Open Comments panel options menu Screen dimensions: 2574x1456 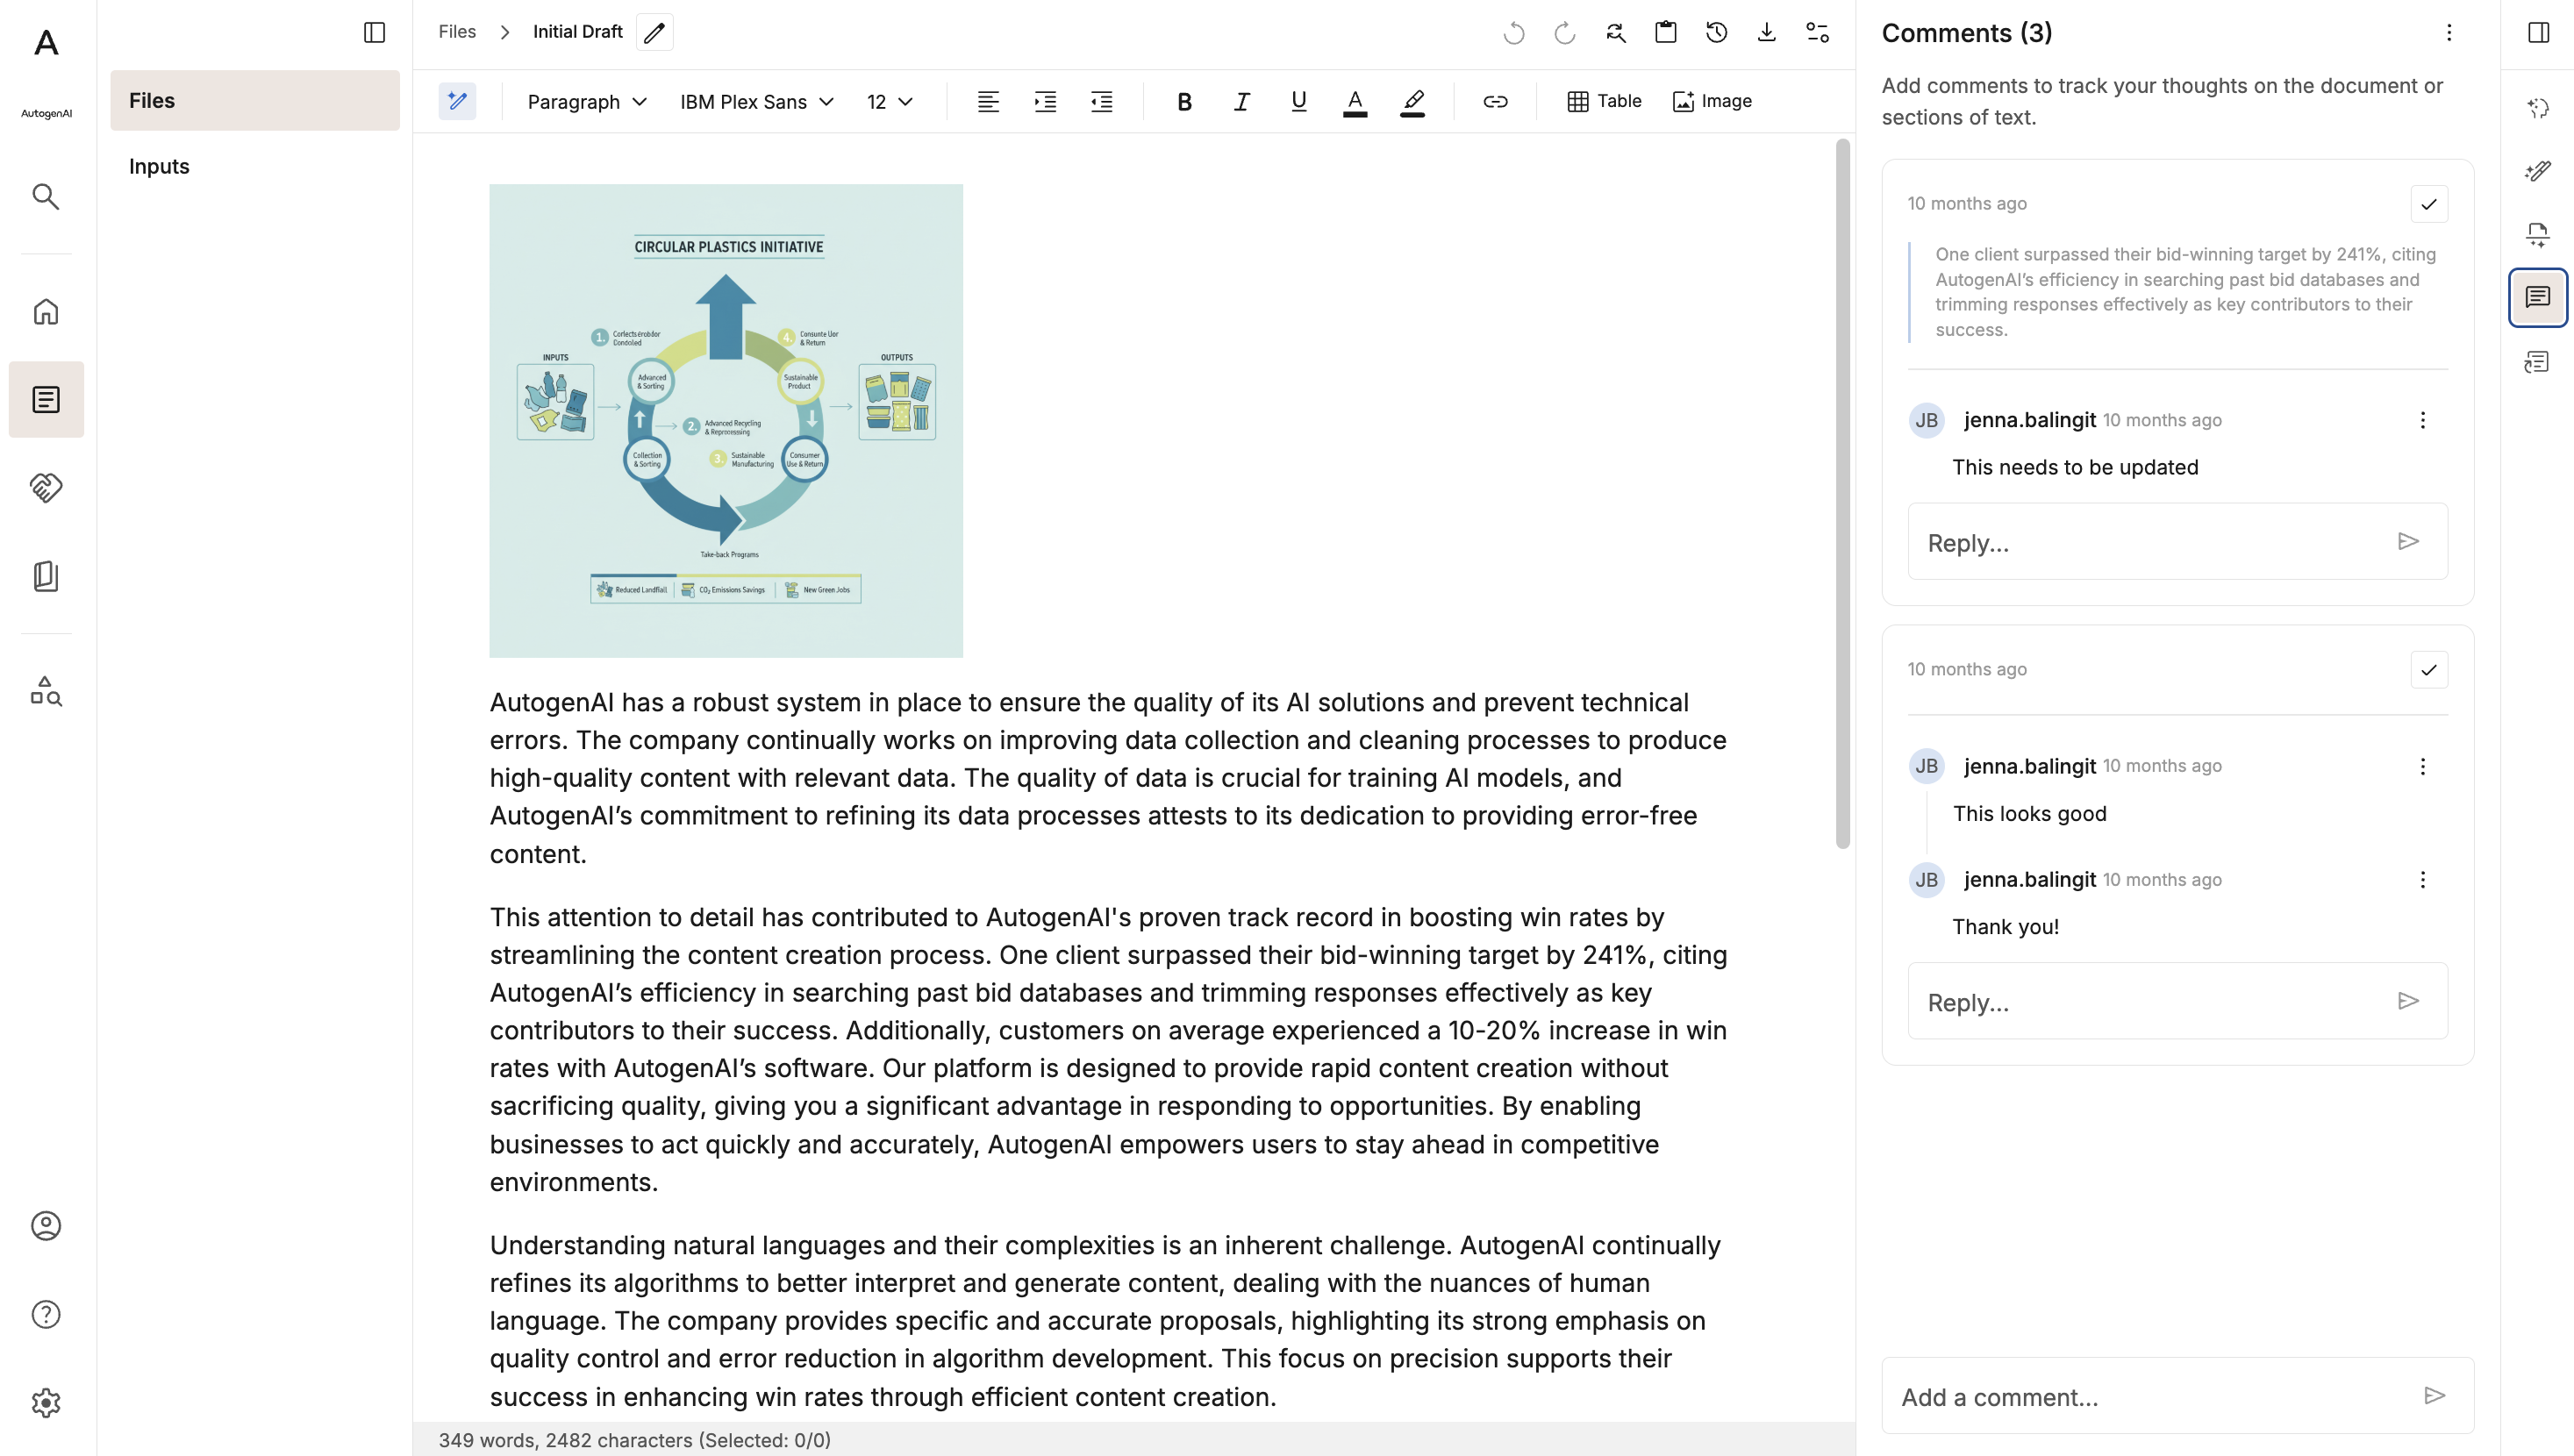pos(2449,33)
